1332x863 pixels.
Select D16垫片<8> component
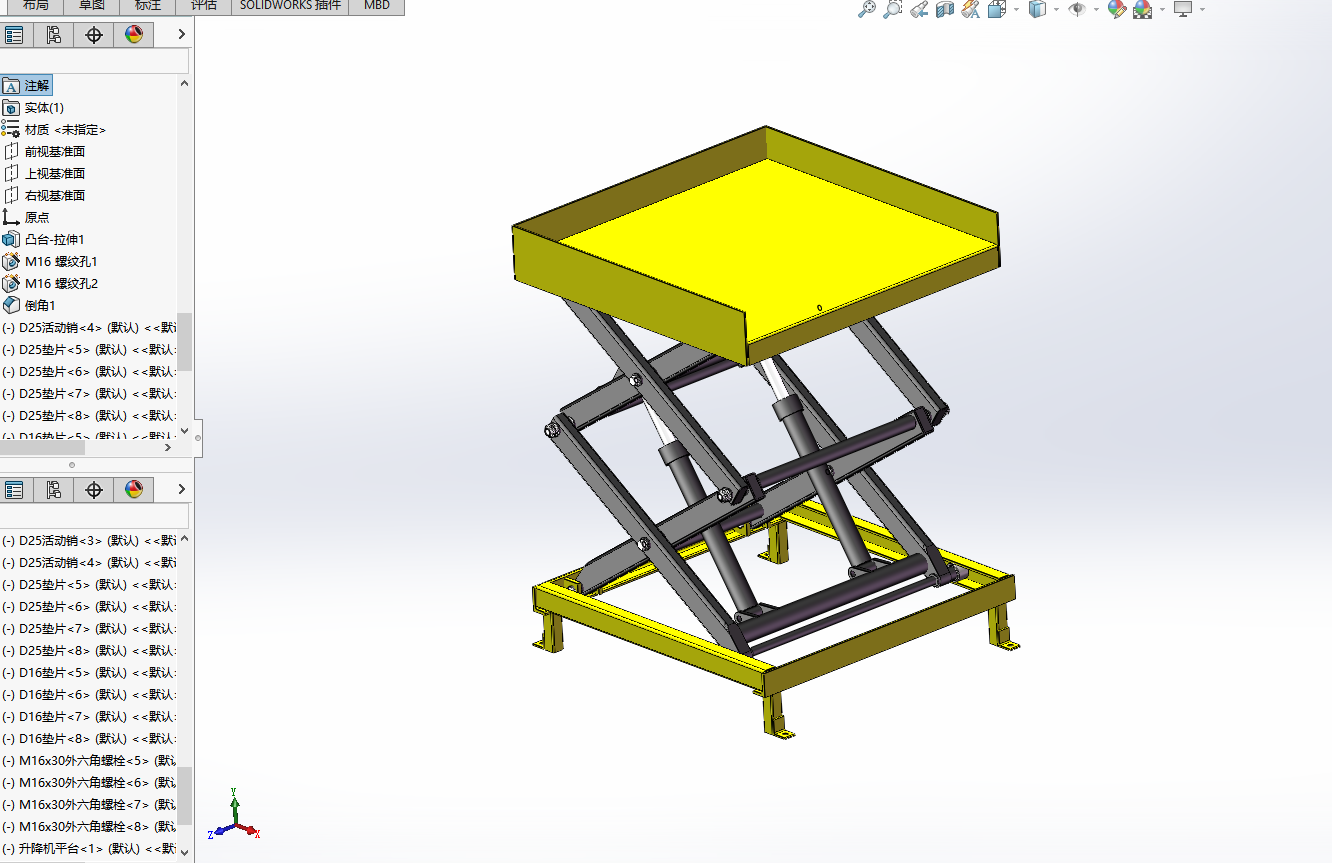click(89, 739)
